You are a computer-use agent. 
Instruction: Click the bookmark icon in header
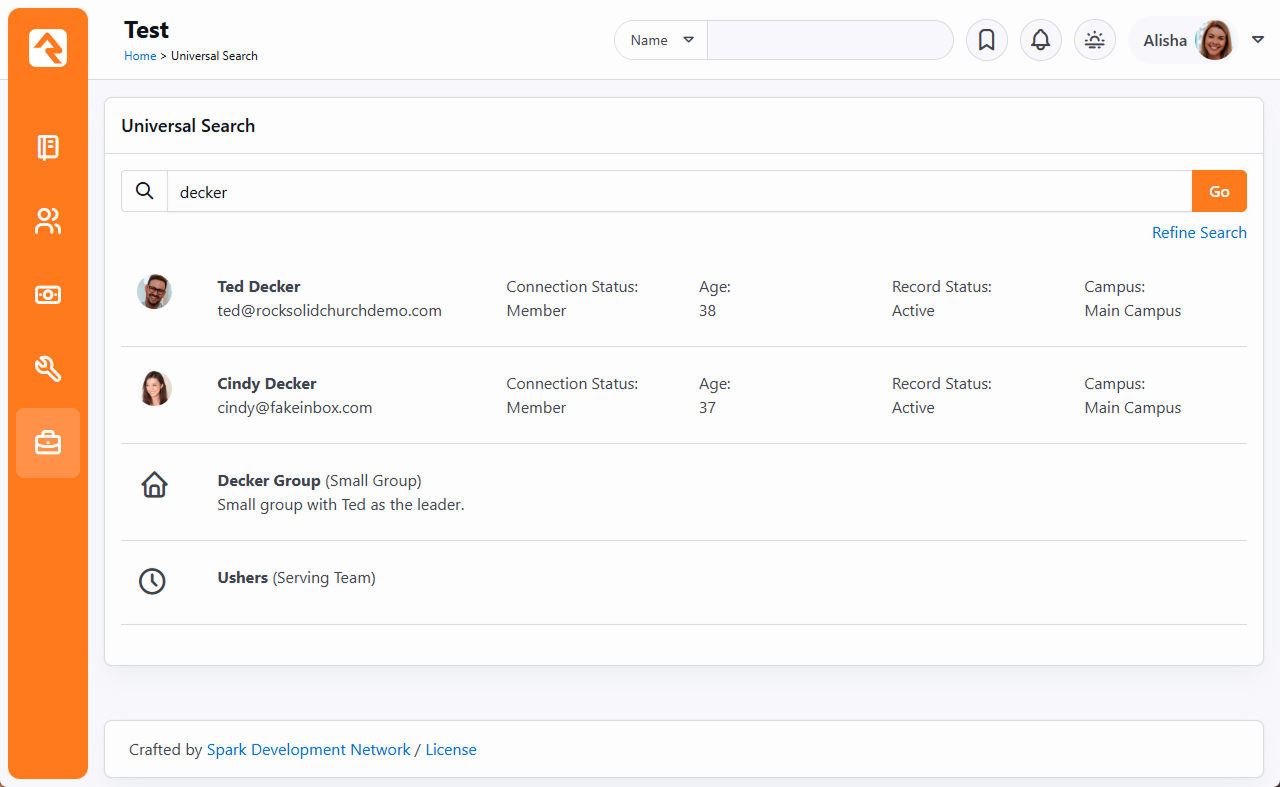pos(986,41)
